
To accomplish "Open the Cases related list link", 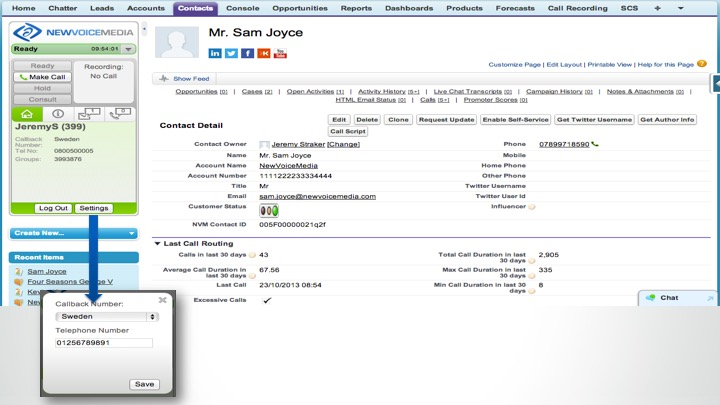I will (x=257, y=91).
